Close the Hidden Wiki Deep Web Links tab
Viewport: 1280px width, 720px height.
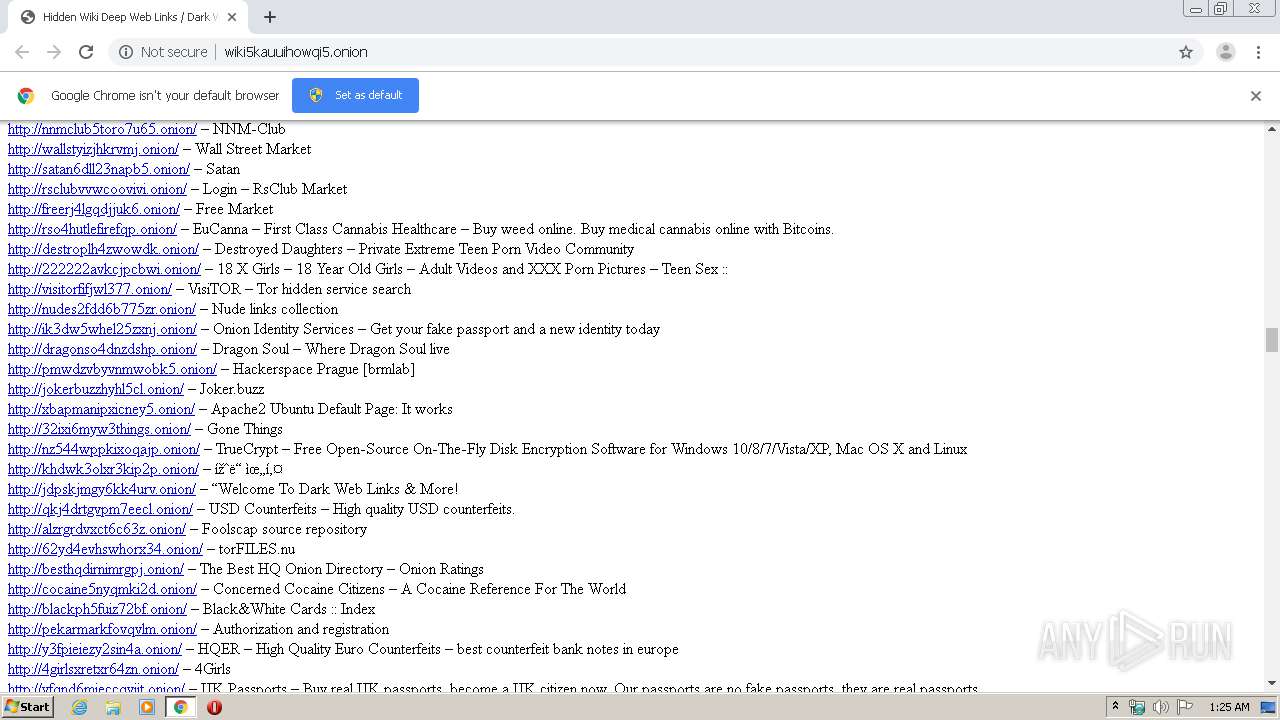[x=232, y=17]
